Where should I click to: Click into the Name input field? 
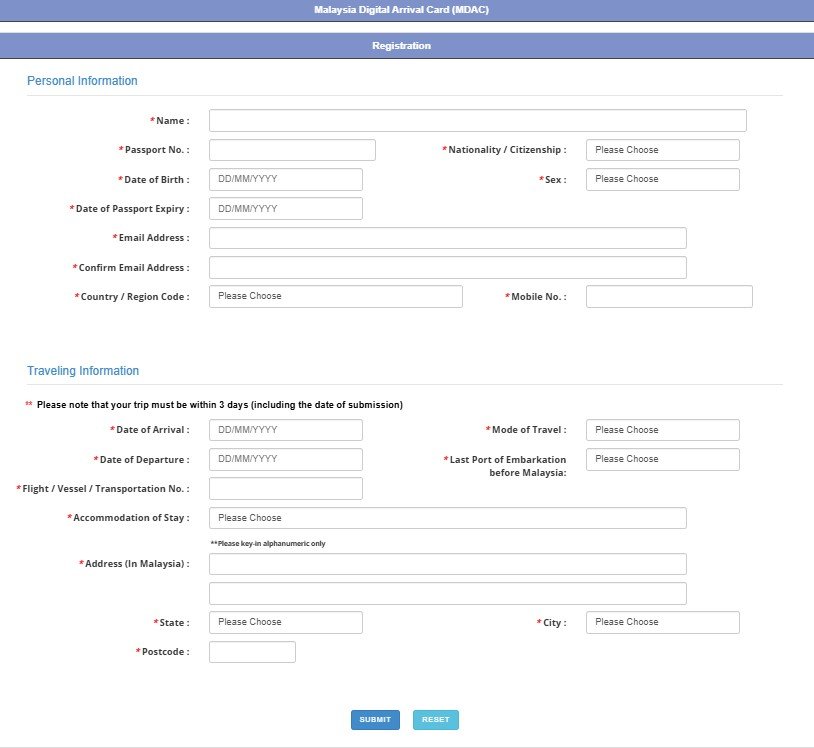coord(477,119)
